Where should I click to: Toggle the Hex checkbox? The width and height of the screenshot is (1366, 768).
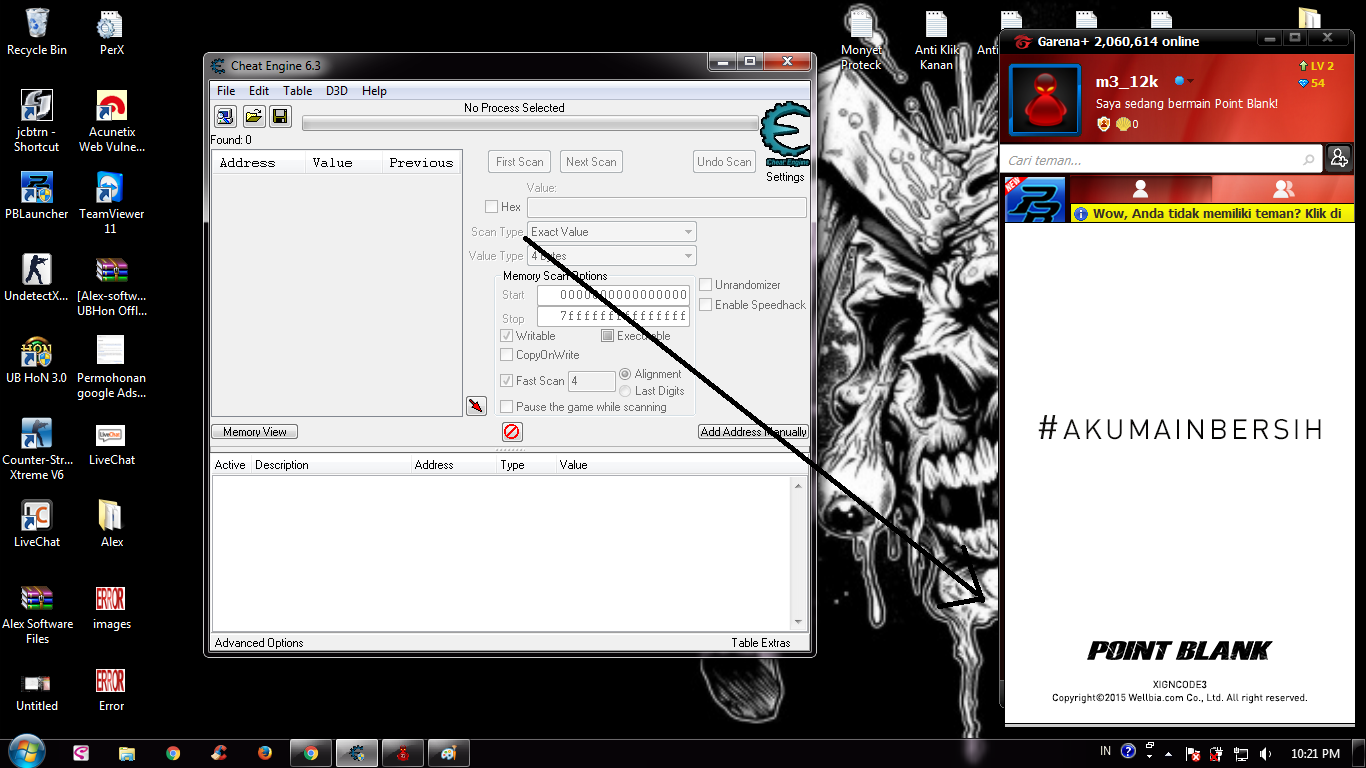pyautogui.click(x=491, y=207)
